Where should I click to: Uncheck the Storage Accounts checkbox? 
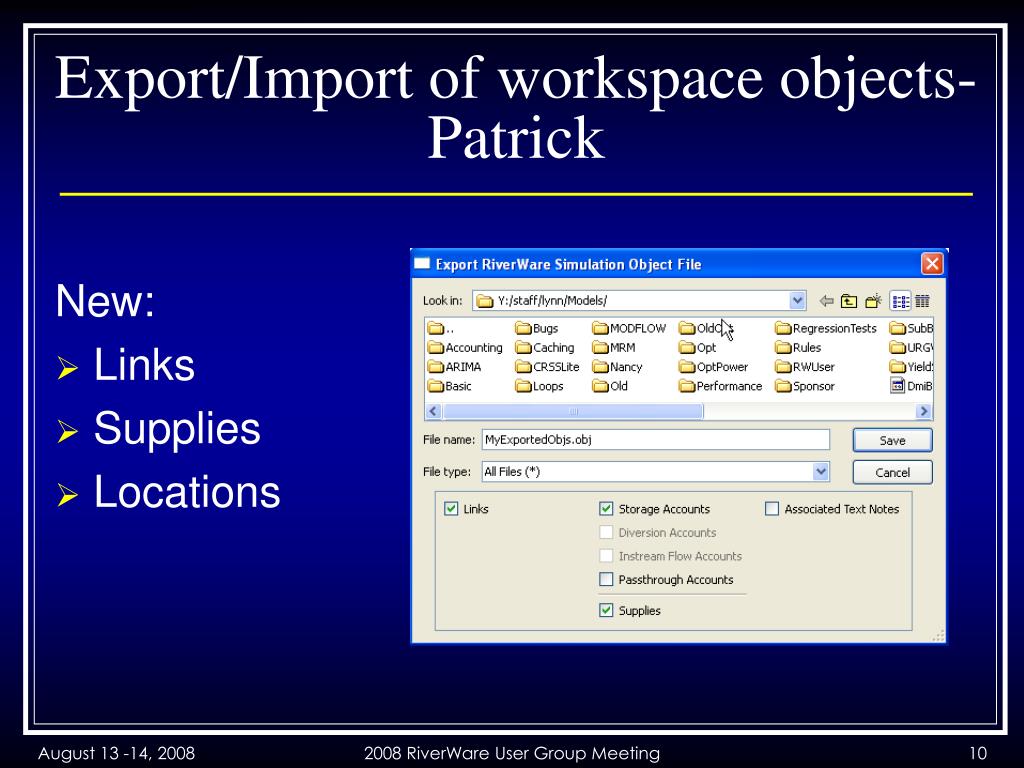606,509
